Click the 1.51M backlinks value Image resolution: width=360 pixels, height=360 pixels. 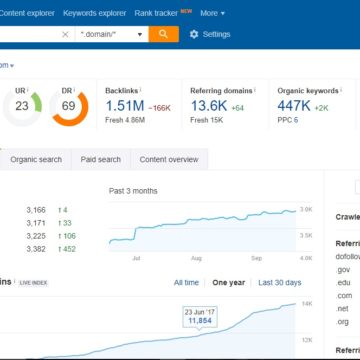click(125, 106)
